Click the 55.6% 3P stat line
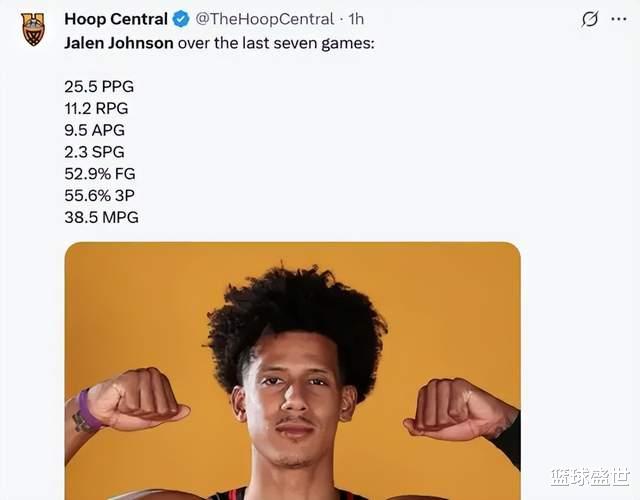The image size is (640, 500). click(x=99, y=196)
